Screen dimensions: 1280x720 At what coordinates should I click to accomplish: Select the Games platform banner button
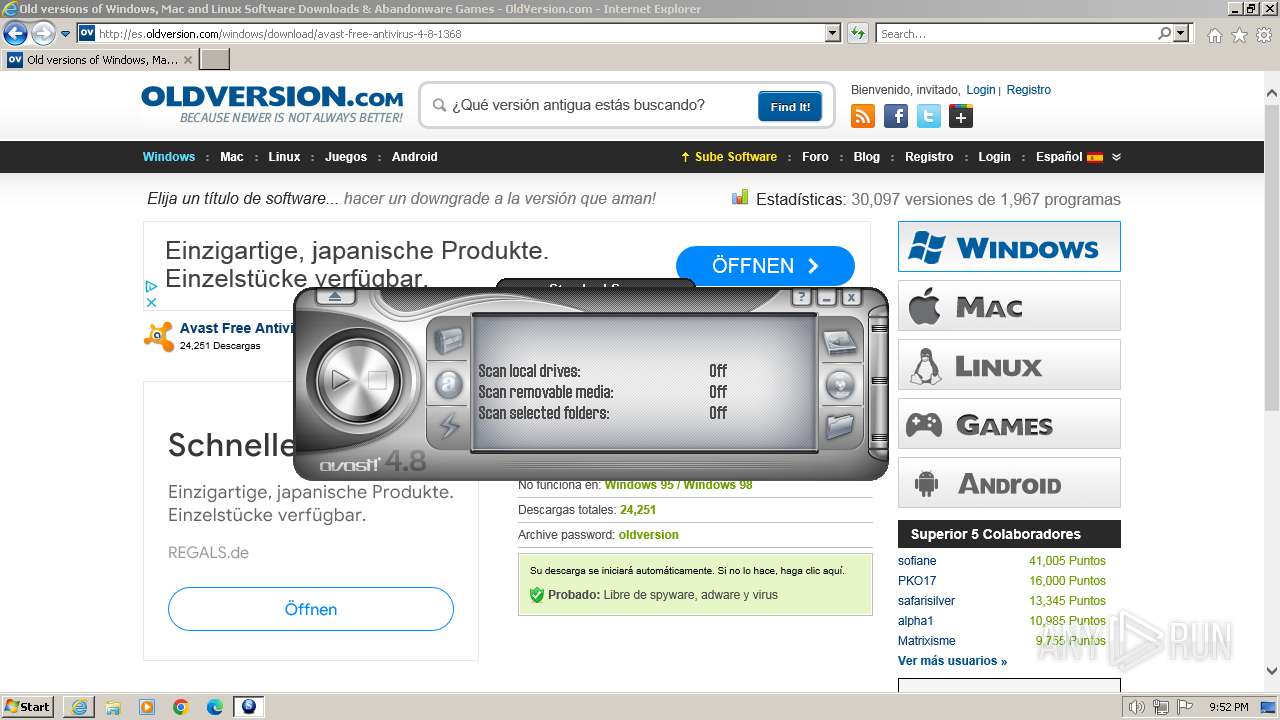(1009, 424)
